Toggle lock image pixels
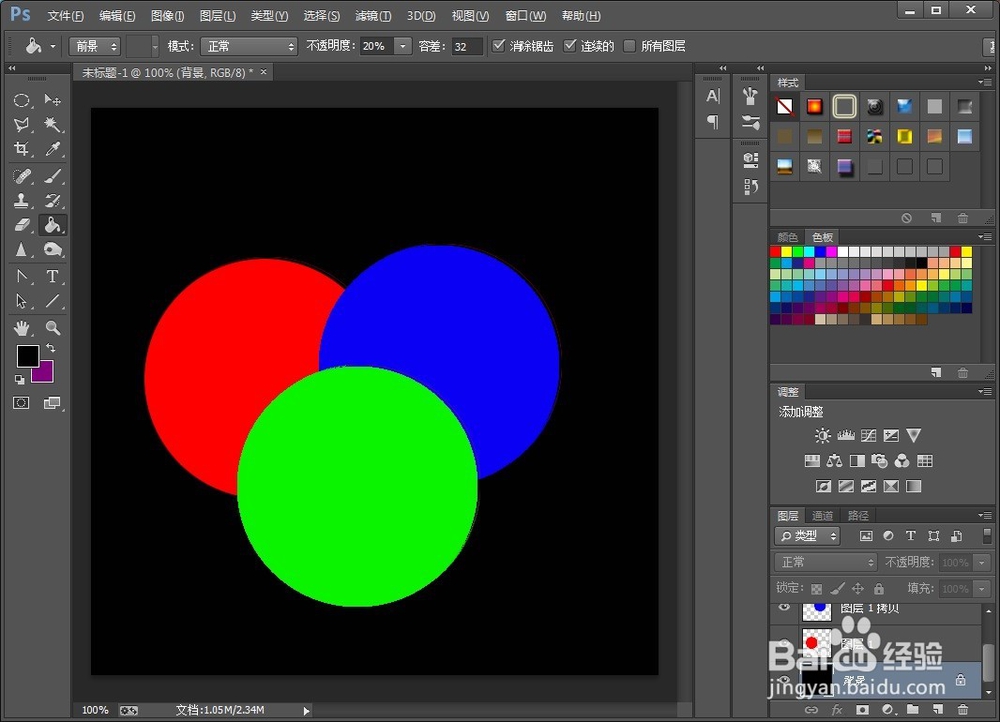The width and height of the screenshot is (1000, 722). tap(837, 589)
